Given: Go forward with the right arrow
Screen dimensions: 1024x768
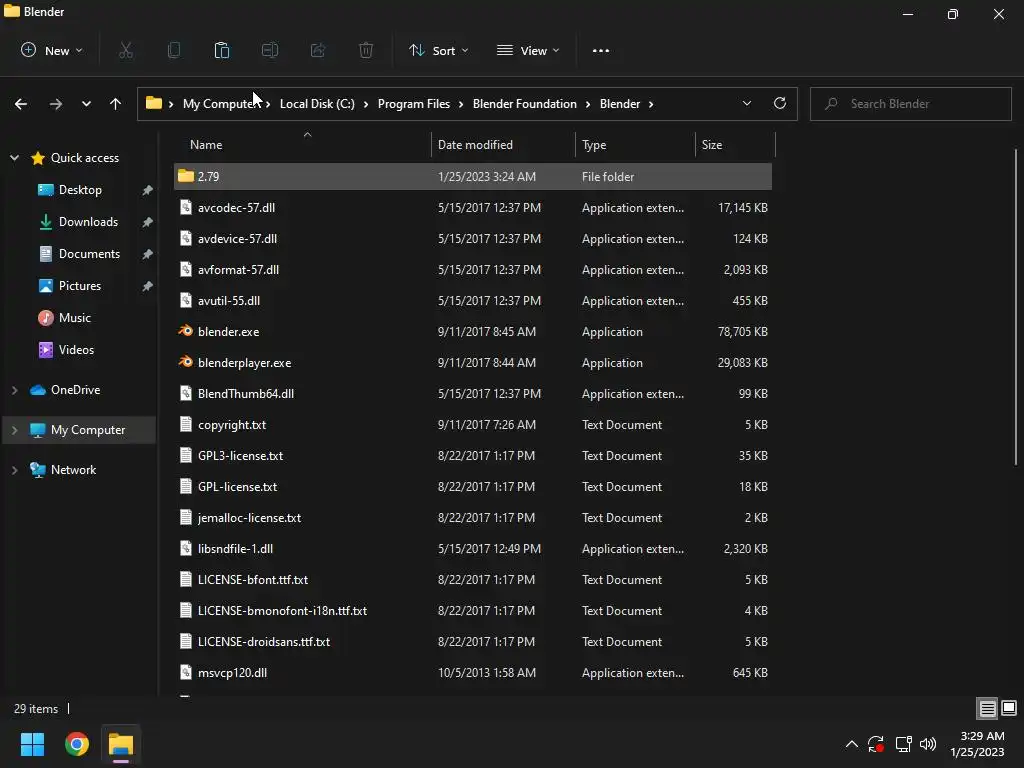Looking at the screenshot, I should point(56,104).
